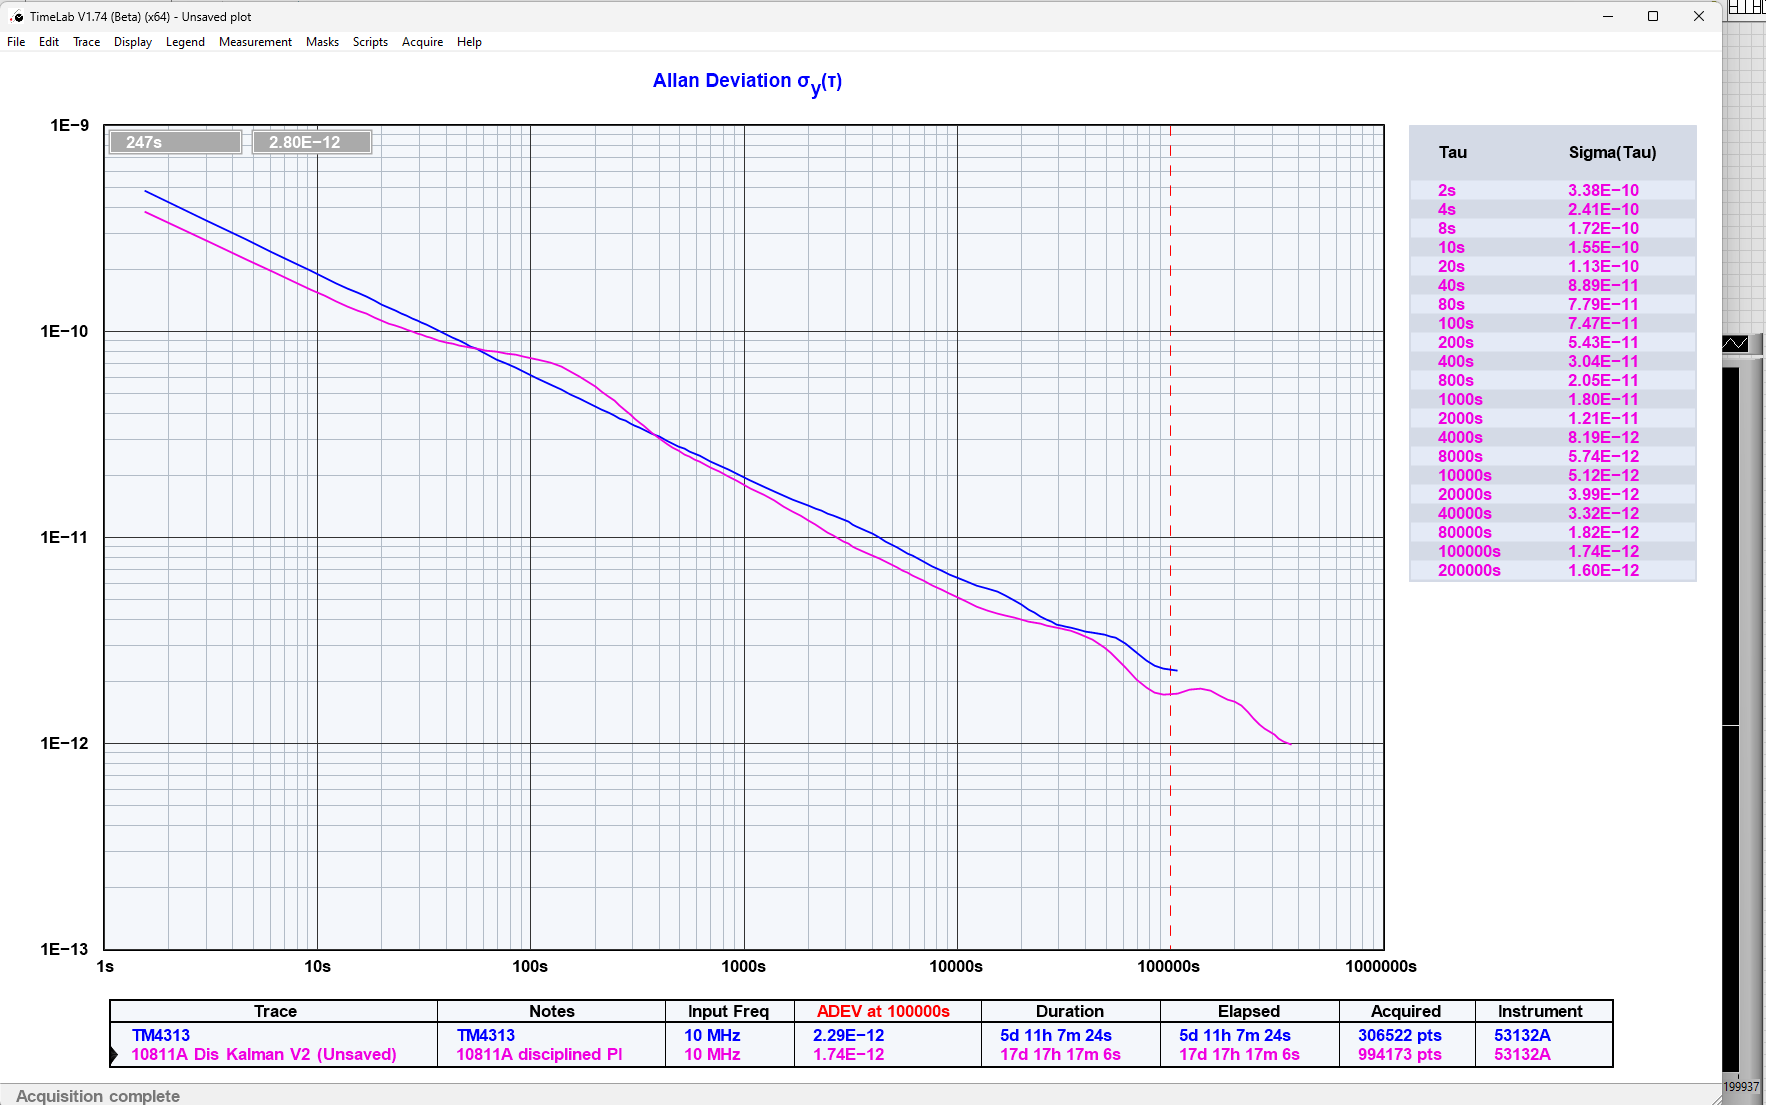The image size is (1766, 1105).
Task: Click the Trace column header
Action: tap(275, 1011)
